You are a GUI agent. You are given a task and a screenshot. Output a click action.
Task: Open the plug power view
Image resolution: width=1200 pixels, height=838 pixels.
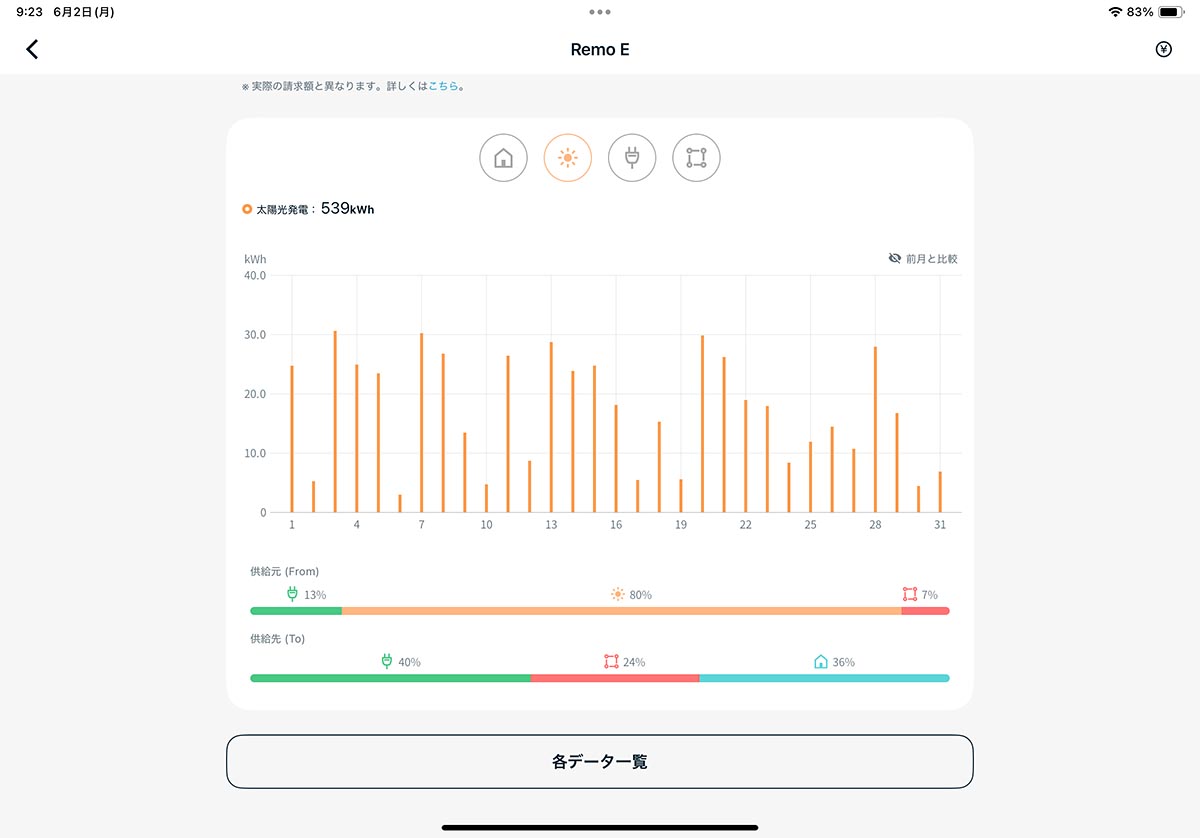coord(632,157)
